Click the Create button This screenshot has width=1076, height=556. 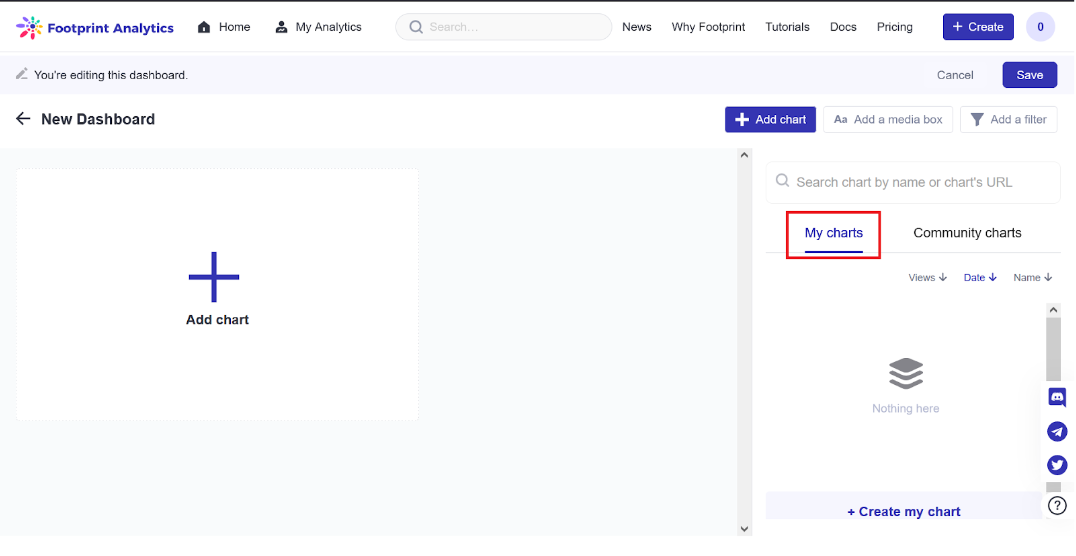coord(978,27)
